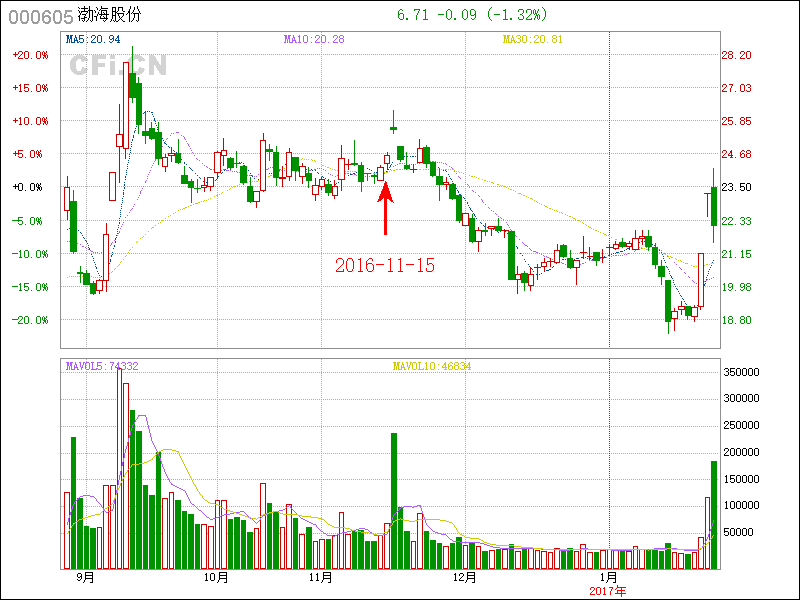Select the 9月 label on time axis
800x600 pixels.
pyautogui.click(x=85, y=578)
